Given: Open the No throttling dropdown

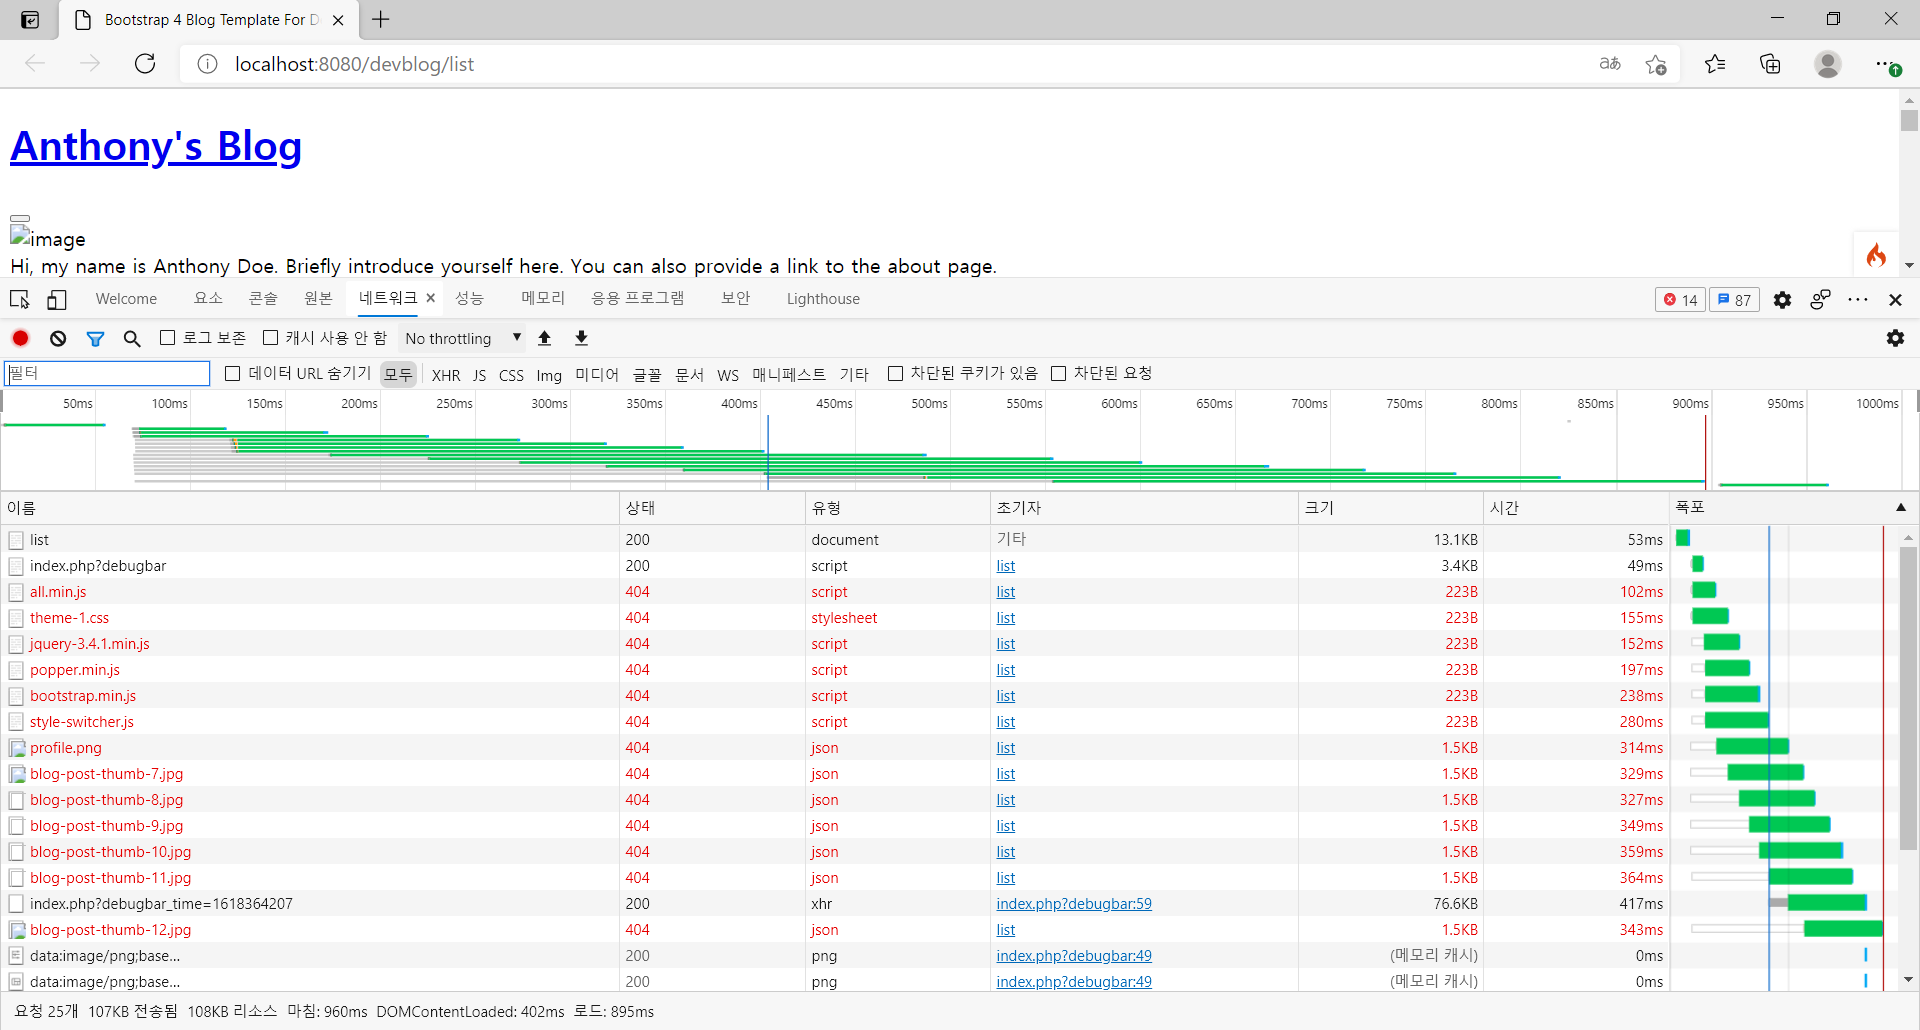Looking at the screenshot, I should click(x=463, y=338).
